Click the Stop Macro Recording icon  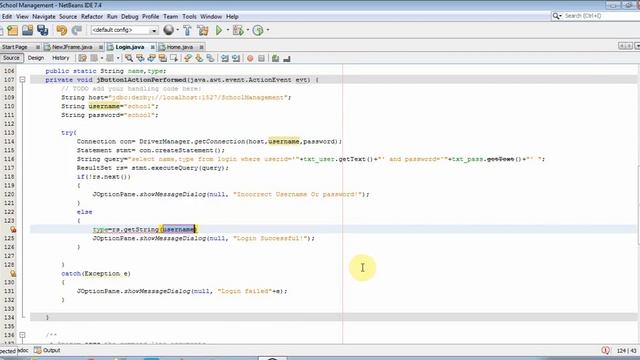(261, 58)
